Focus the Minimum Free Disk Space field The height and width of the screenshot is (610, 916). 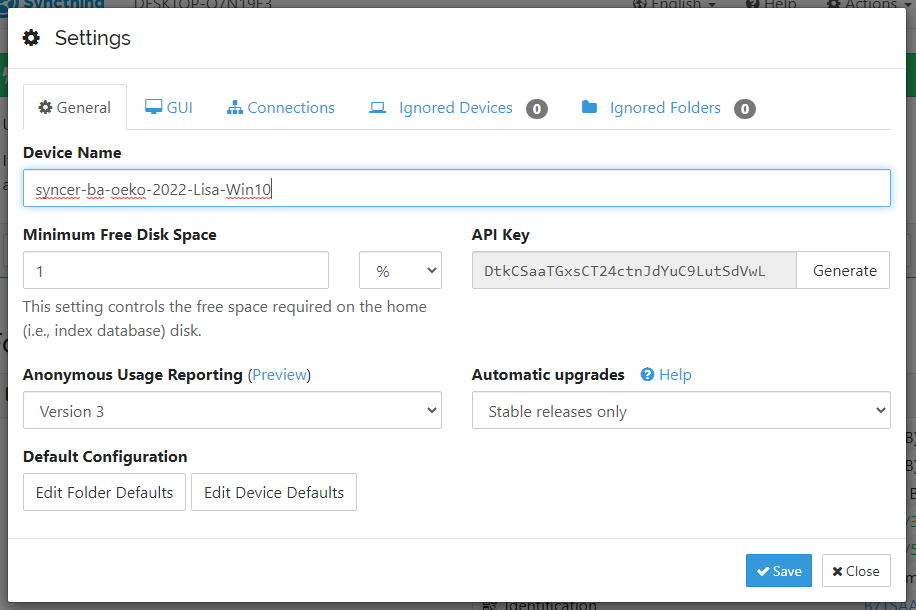176,270
